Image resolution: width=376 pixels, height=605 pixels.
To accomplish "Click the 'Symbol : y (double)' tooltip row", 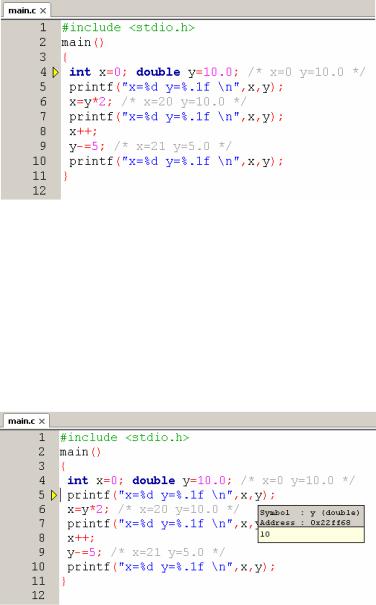I will [310, 513].
